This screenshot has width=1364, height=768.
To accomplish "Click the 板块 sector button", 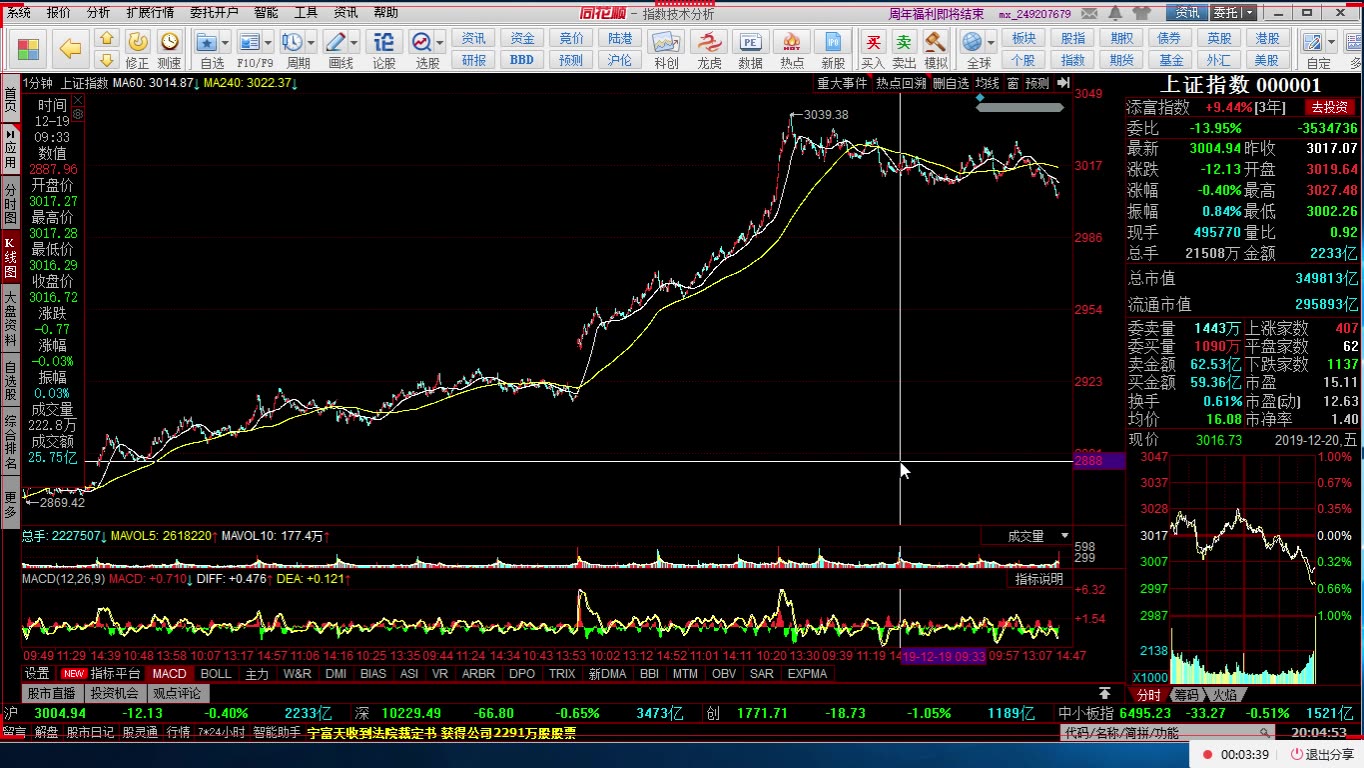I will [1024, 38].
